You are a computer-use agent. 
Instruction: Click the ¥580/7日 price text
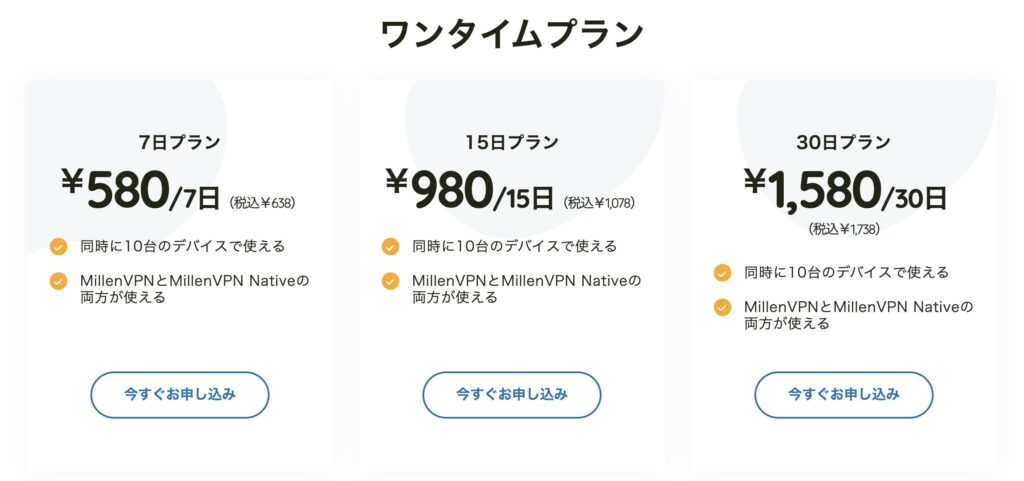140,190
